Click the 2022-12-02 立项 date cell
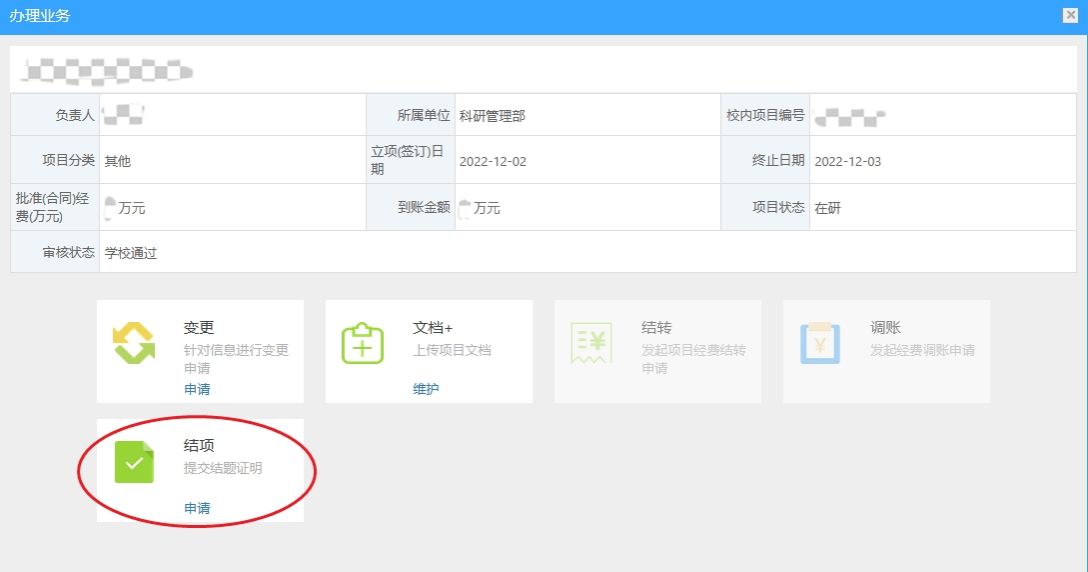 pyautogui.click(x=492, y=161)
